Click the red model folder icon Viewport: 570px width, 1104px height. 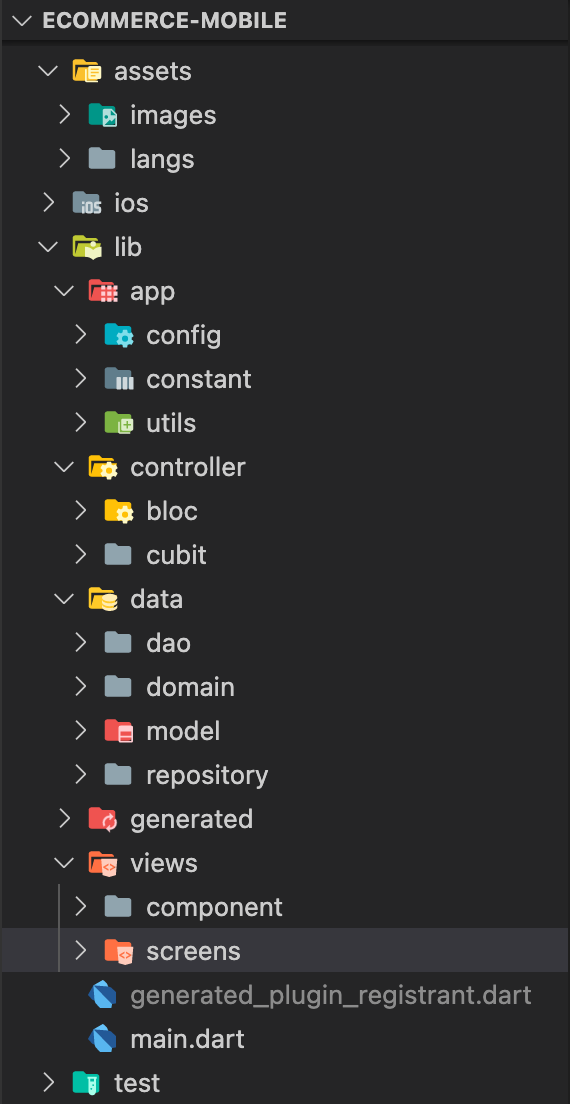119,731
